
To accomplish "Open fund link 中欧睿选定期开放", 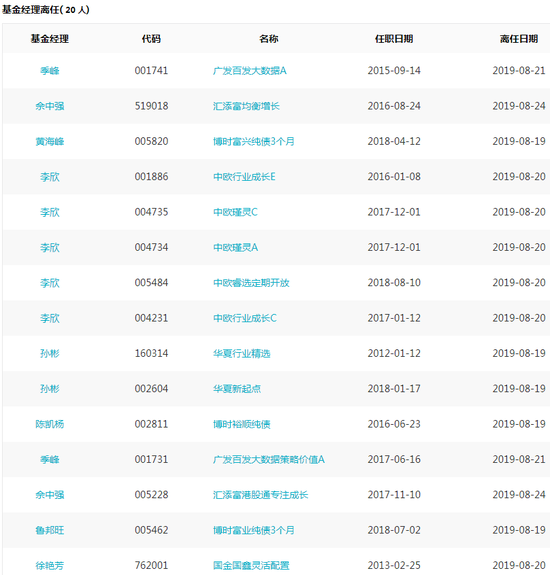I will pos(251,283).
